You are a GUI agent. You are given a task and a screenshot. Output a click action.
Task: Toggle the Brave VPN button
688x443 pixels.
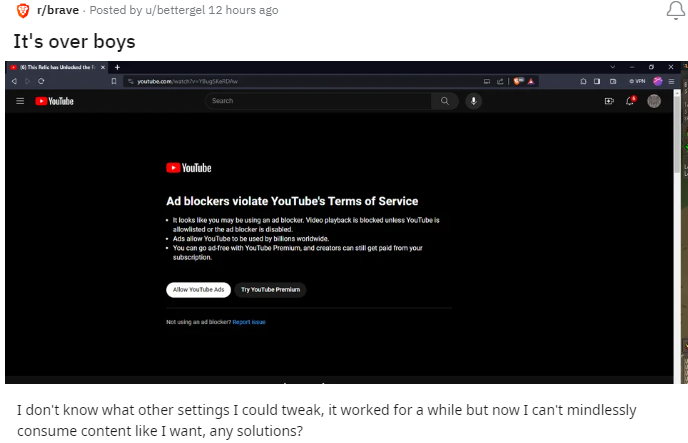click(x=636, y=80)
